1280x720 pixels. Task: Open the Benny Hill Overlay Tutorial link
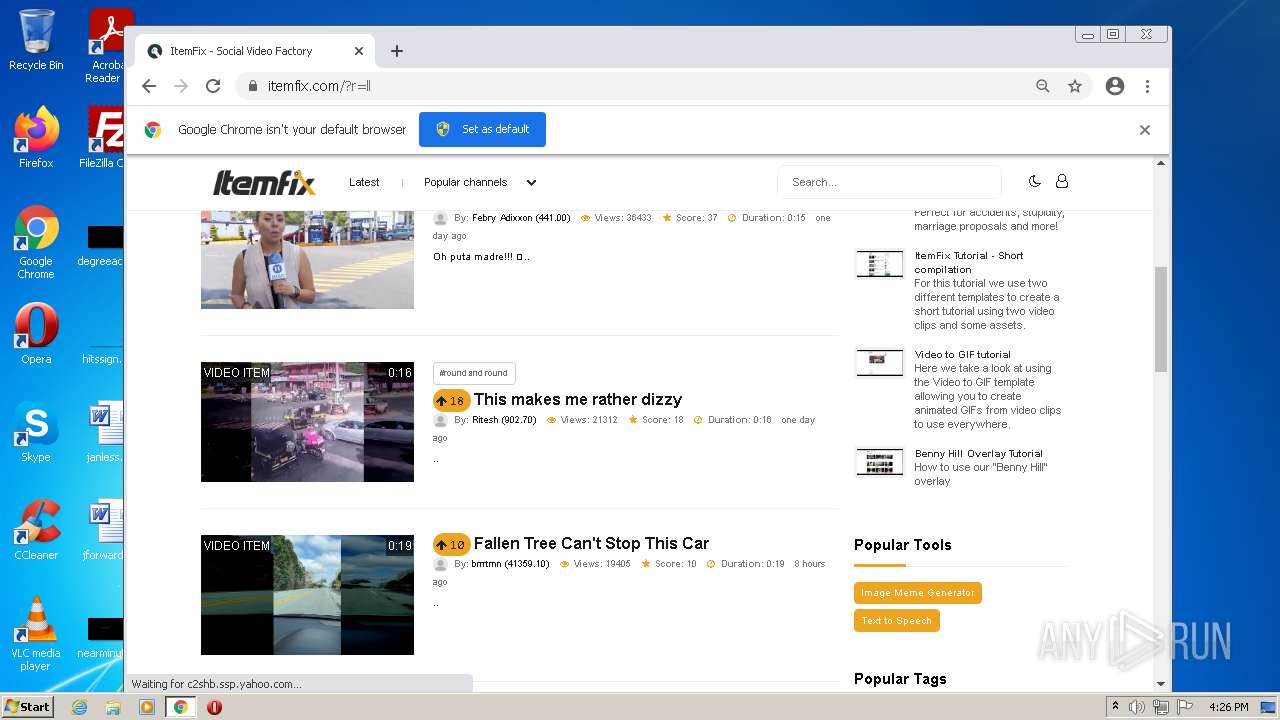(979, 453)
